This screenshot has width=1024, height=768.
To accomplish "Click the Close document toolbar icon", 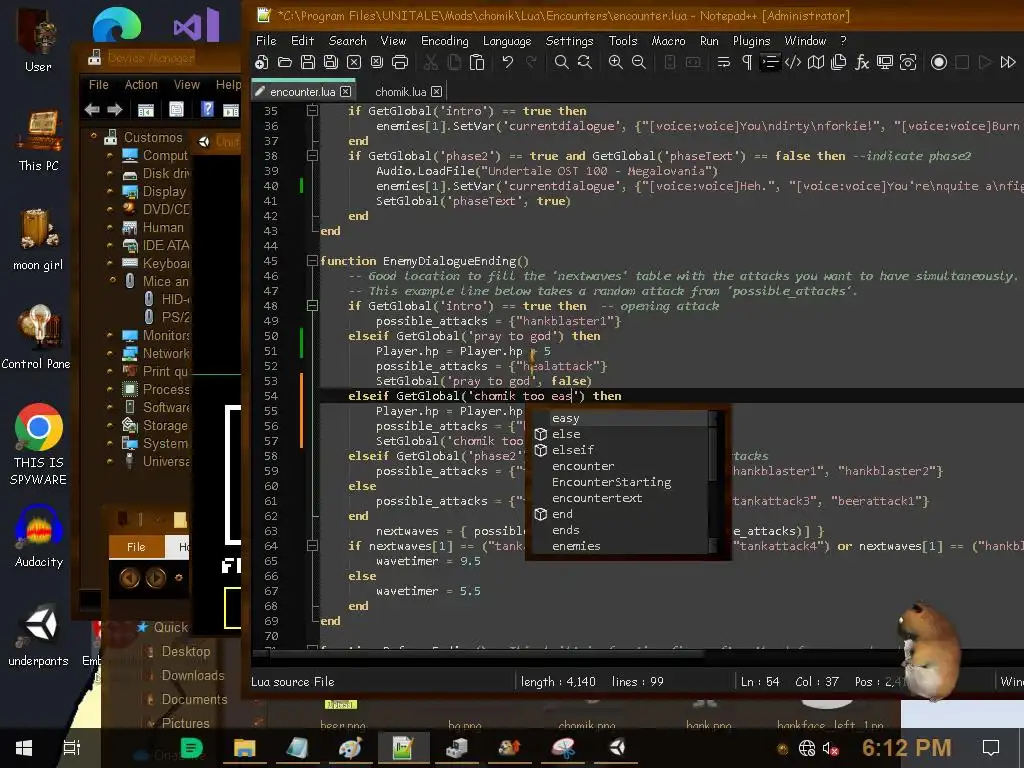I will pyautogui.click(x=353, y=62).
